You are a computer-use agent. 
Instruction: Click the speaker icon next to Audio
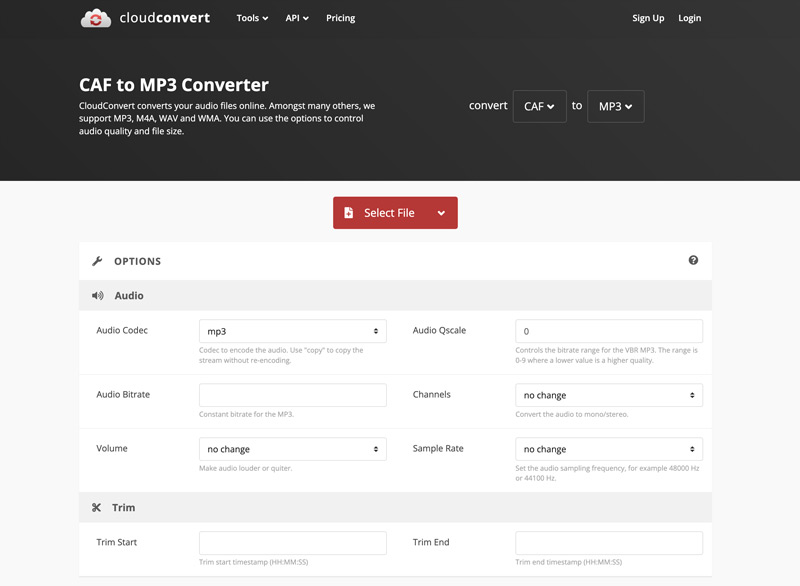coord(98,296)
